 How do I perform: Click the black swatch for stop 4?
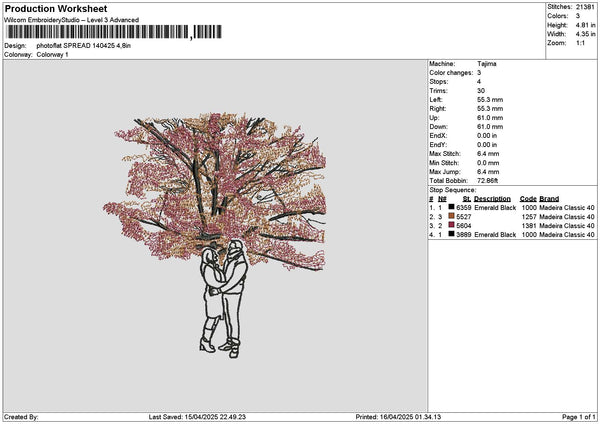coord(452,234)
